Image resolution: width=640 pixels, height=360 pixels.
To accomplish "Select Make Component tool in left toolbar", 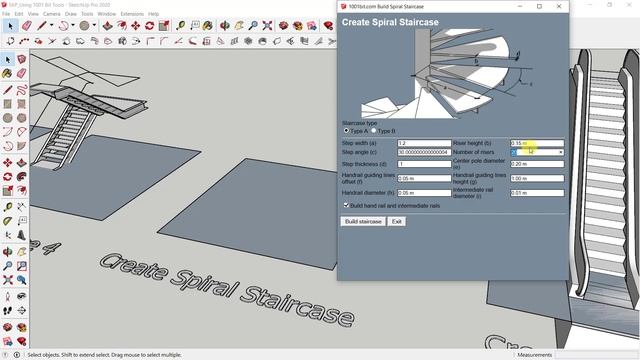I will coord(22,59).
